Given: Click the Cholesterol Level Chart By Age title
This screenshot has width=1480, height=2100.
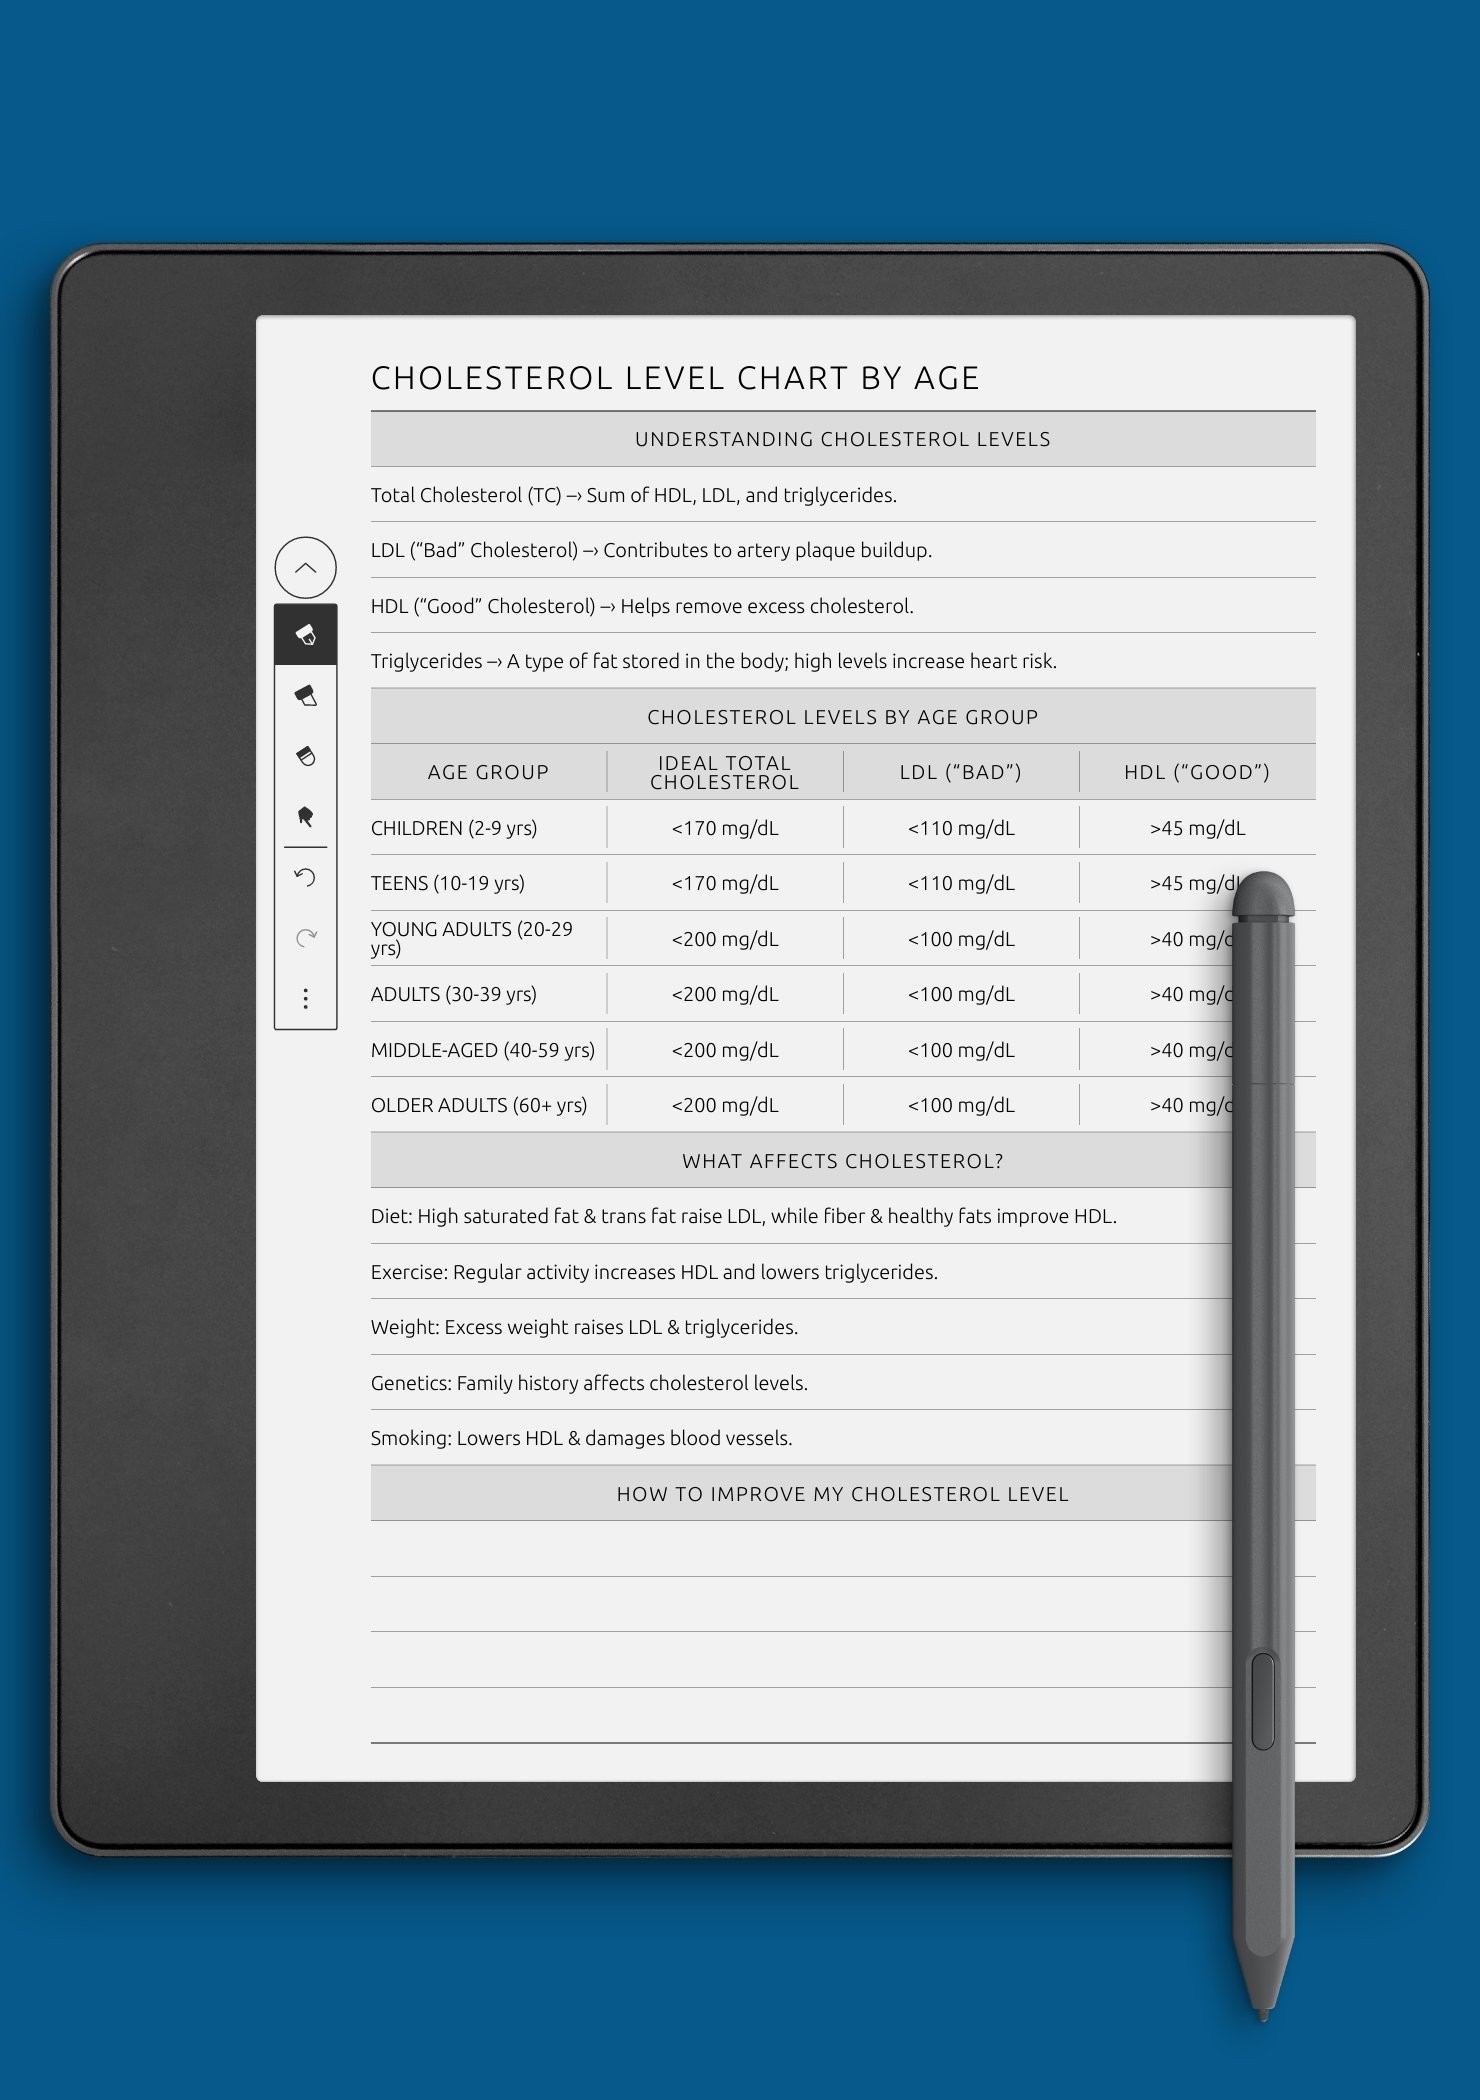Looking at the screenshot, I should click(x=675, y=378).
